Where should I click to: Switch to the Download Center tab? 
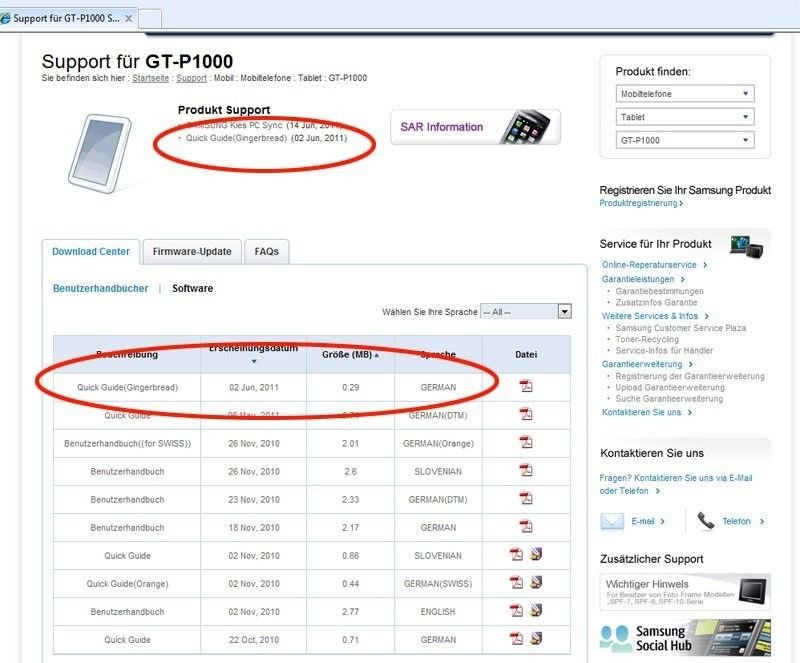pyautogui.click(x=91, y=252)
